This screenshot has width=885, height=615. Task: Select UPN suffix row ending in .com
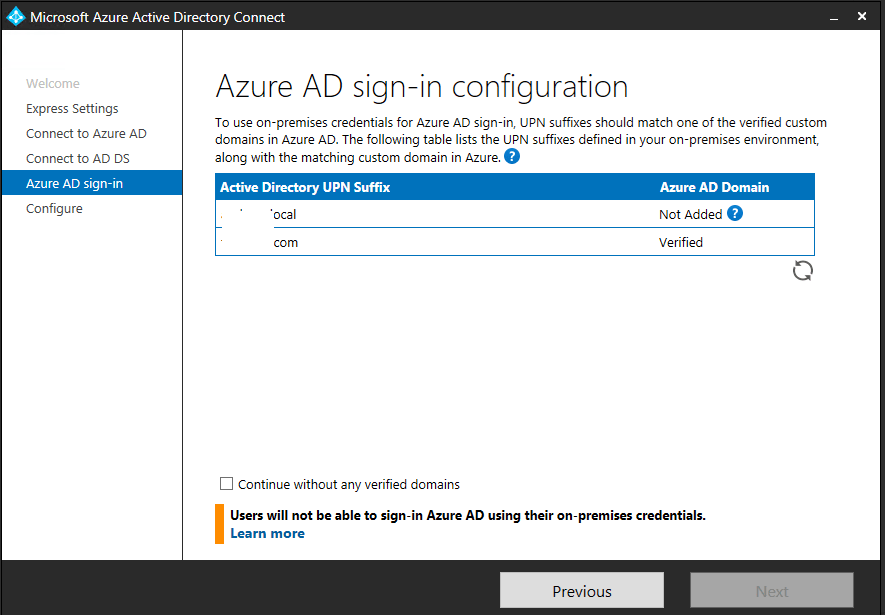pyautogui.click(x=515, y=242)
